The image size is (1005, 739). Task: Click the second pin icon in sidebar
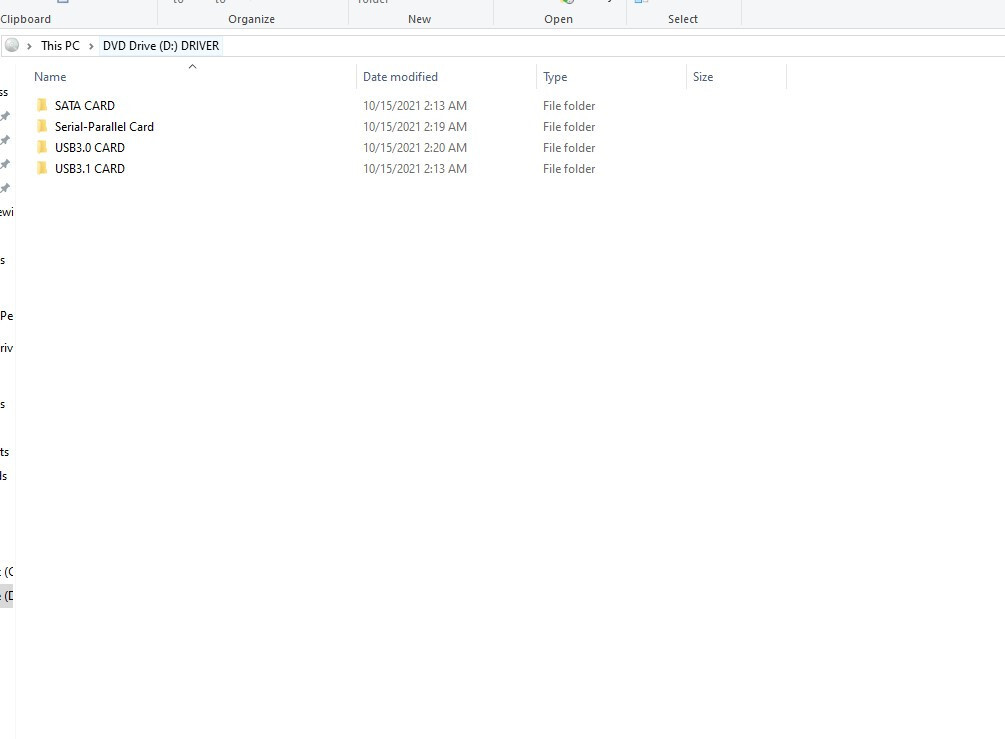[5, 140]
